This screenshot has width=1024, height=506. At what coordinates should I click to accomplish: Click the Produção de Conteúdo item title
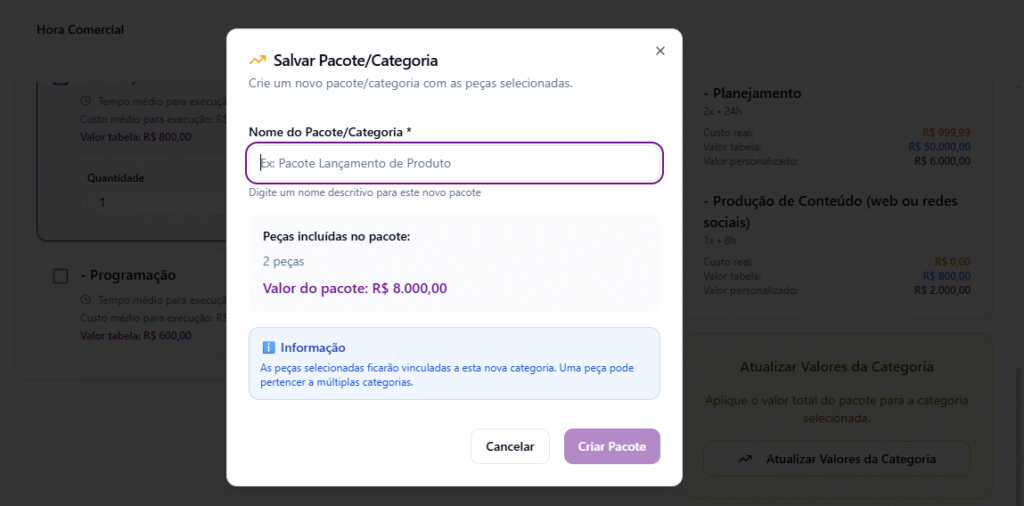(835, 211)
